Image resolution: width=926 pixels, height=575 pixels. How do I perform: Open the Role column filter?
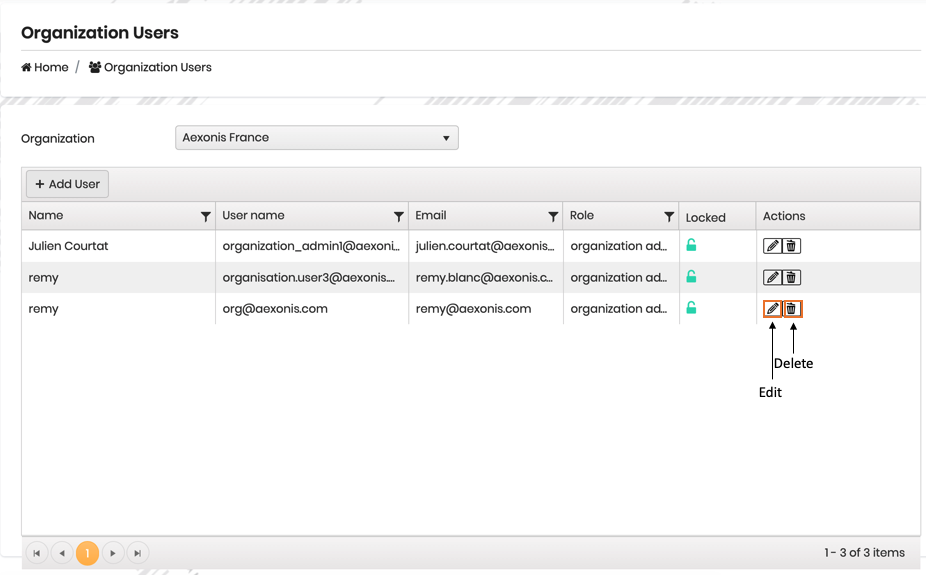click(669, 216)
